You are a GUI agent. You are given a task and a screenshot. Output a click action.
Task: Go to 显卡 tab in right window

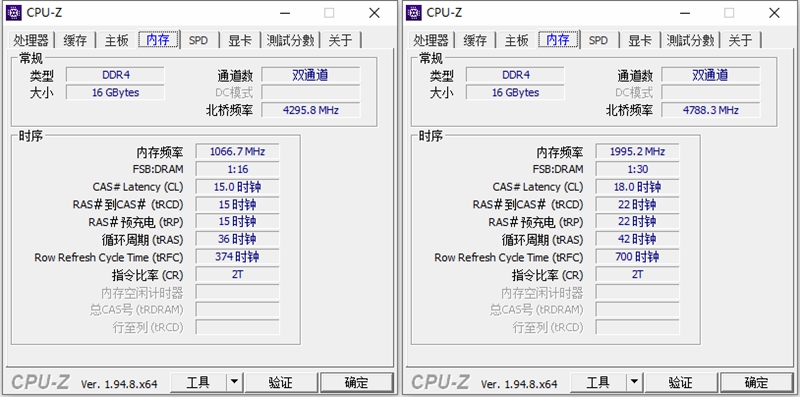point(640,40)
